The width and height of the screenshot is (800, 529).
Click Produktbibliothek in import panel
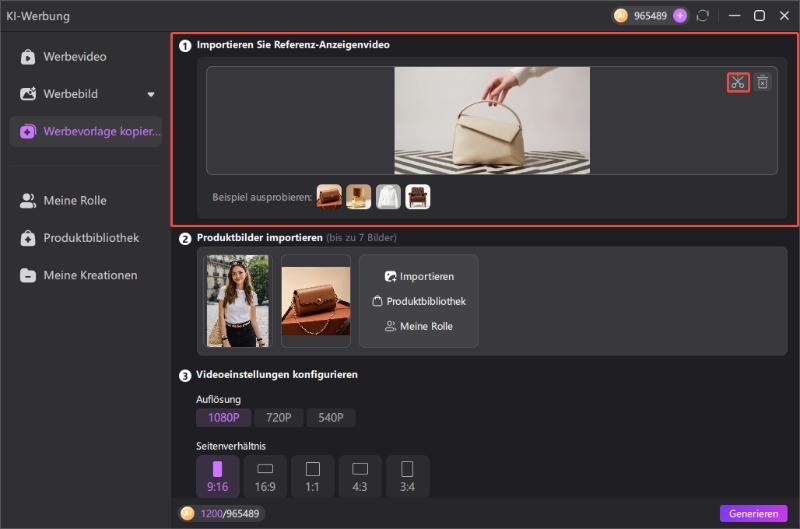tap(419, 301)
